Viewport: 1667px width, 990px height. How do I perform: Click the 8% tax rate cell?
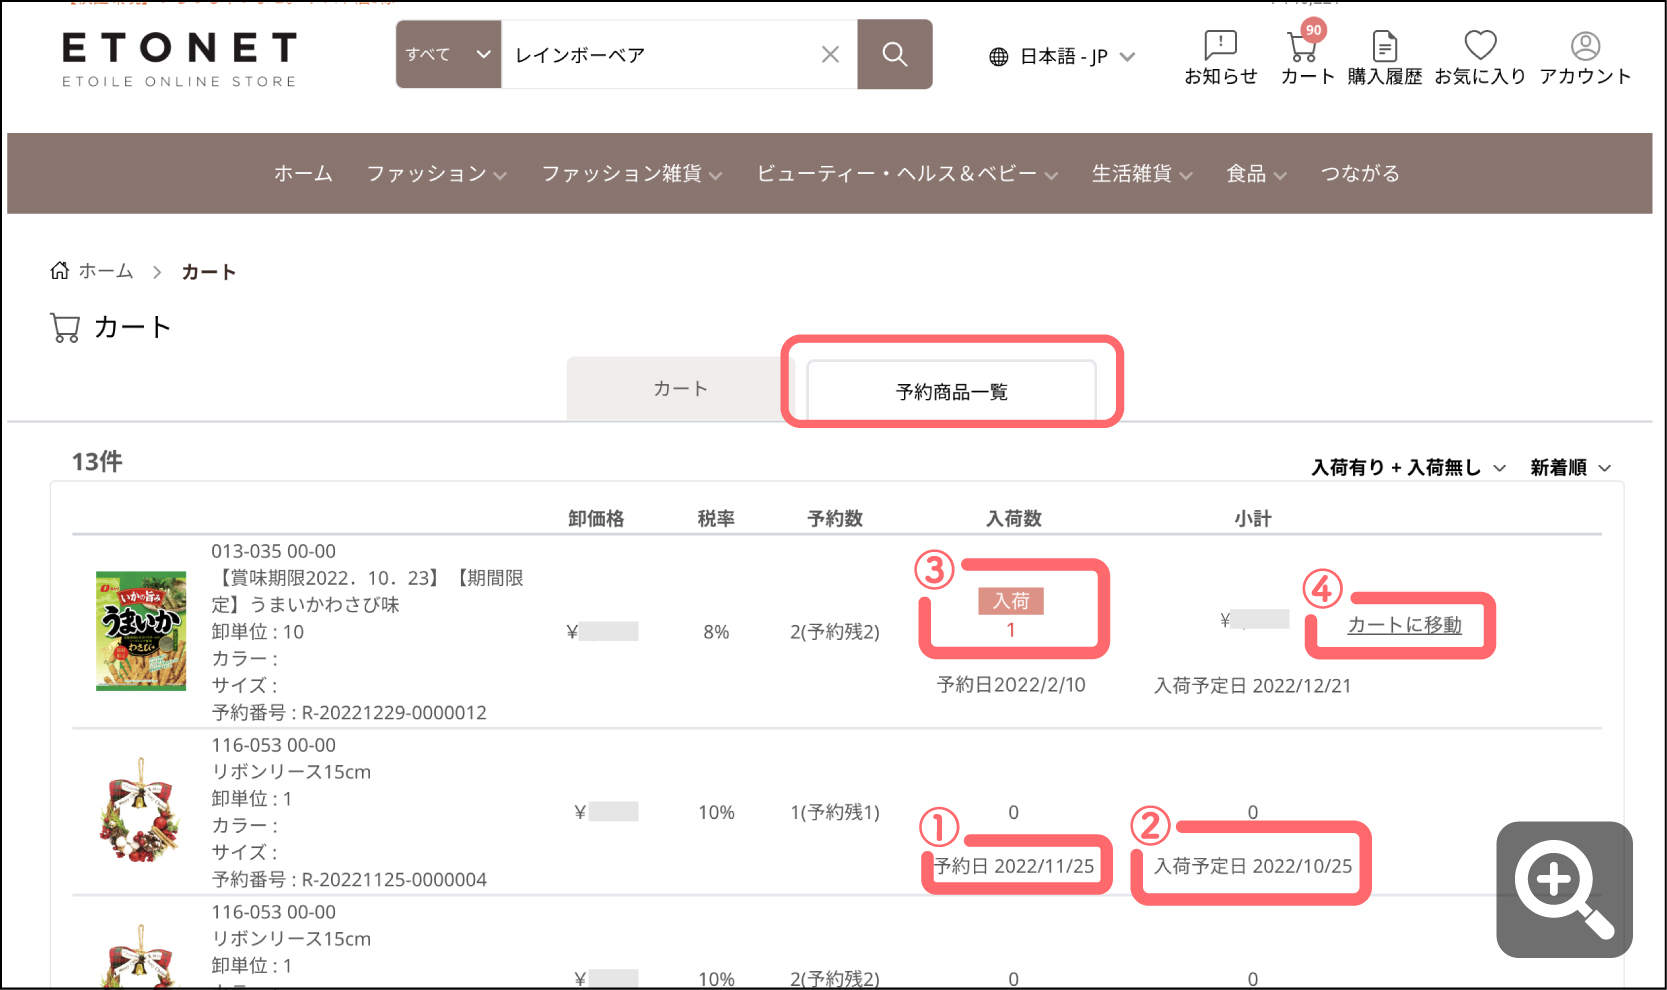point(716,631)
